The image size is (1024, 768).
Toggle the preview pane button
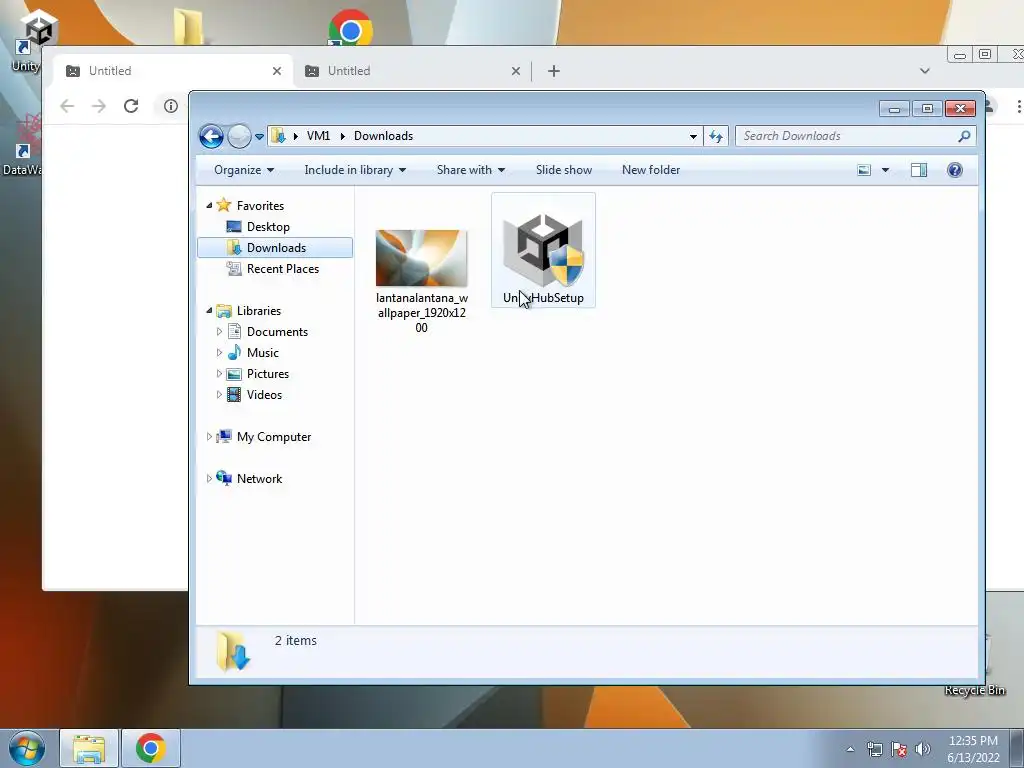[x=919, y=170]
